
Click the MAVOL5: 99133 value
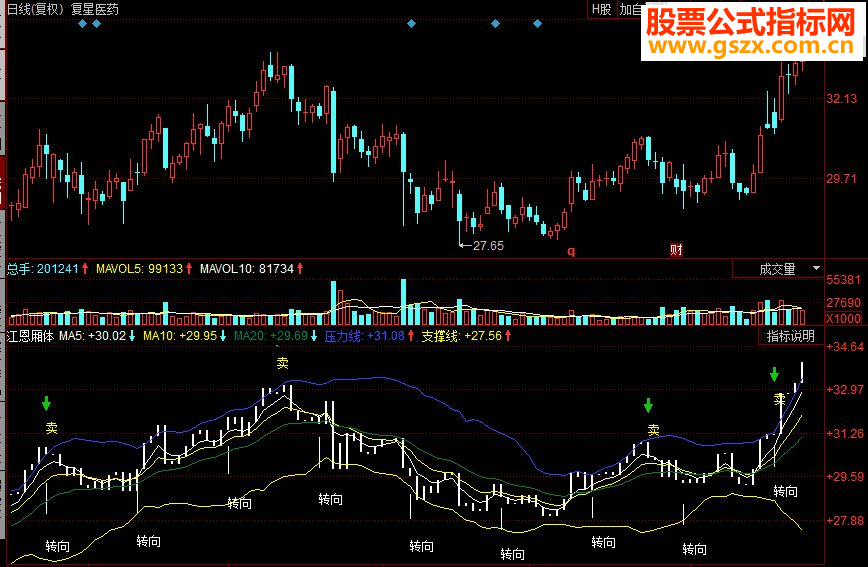coord(144,269)
